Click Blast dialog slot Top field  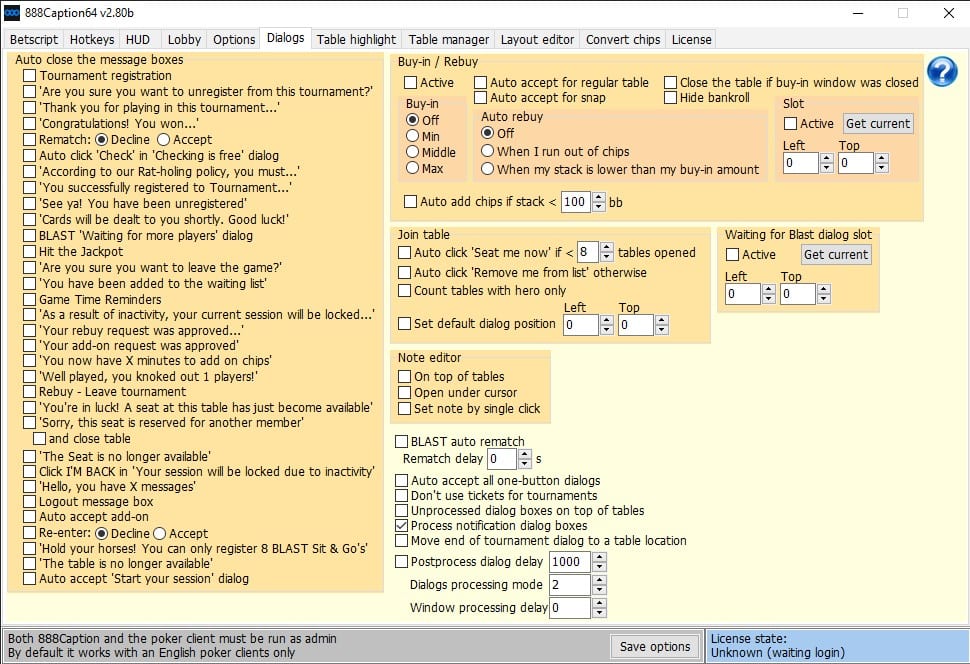click(798, 294)
